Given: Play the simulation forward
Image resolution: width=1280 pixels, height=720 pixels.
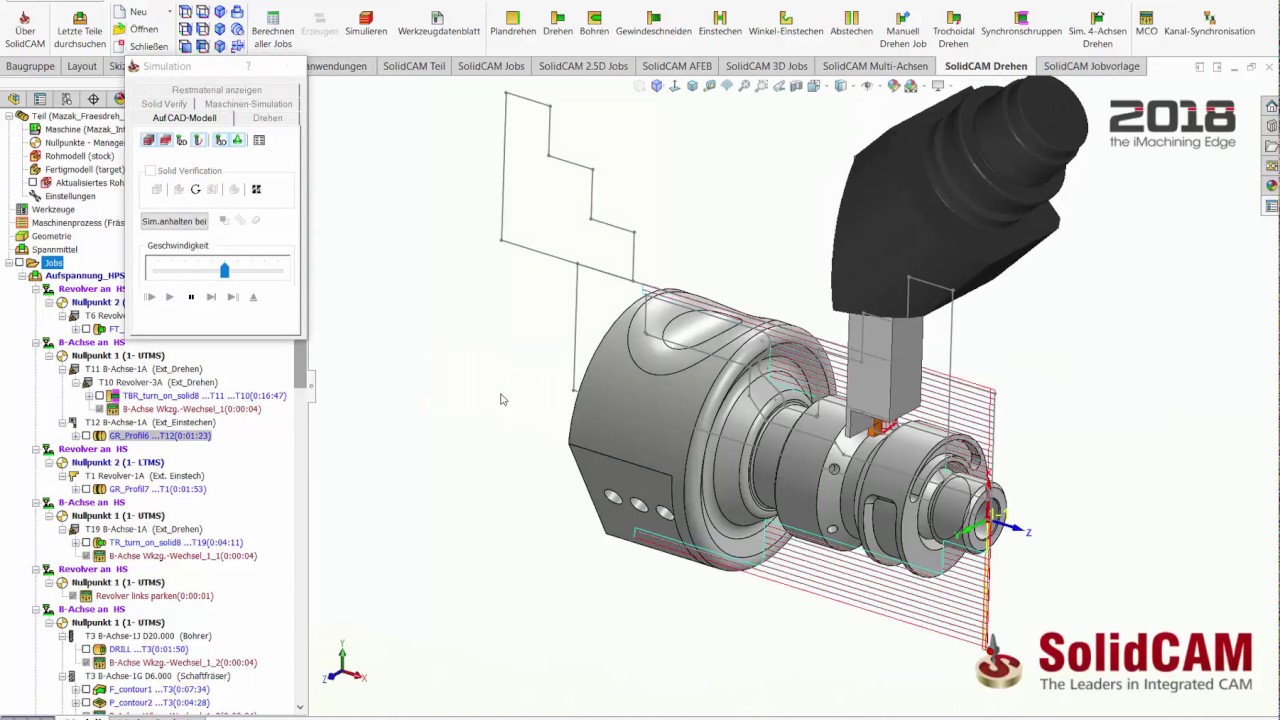Looking at the screenshot, I should [169, 297].
